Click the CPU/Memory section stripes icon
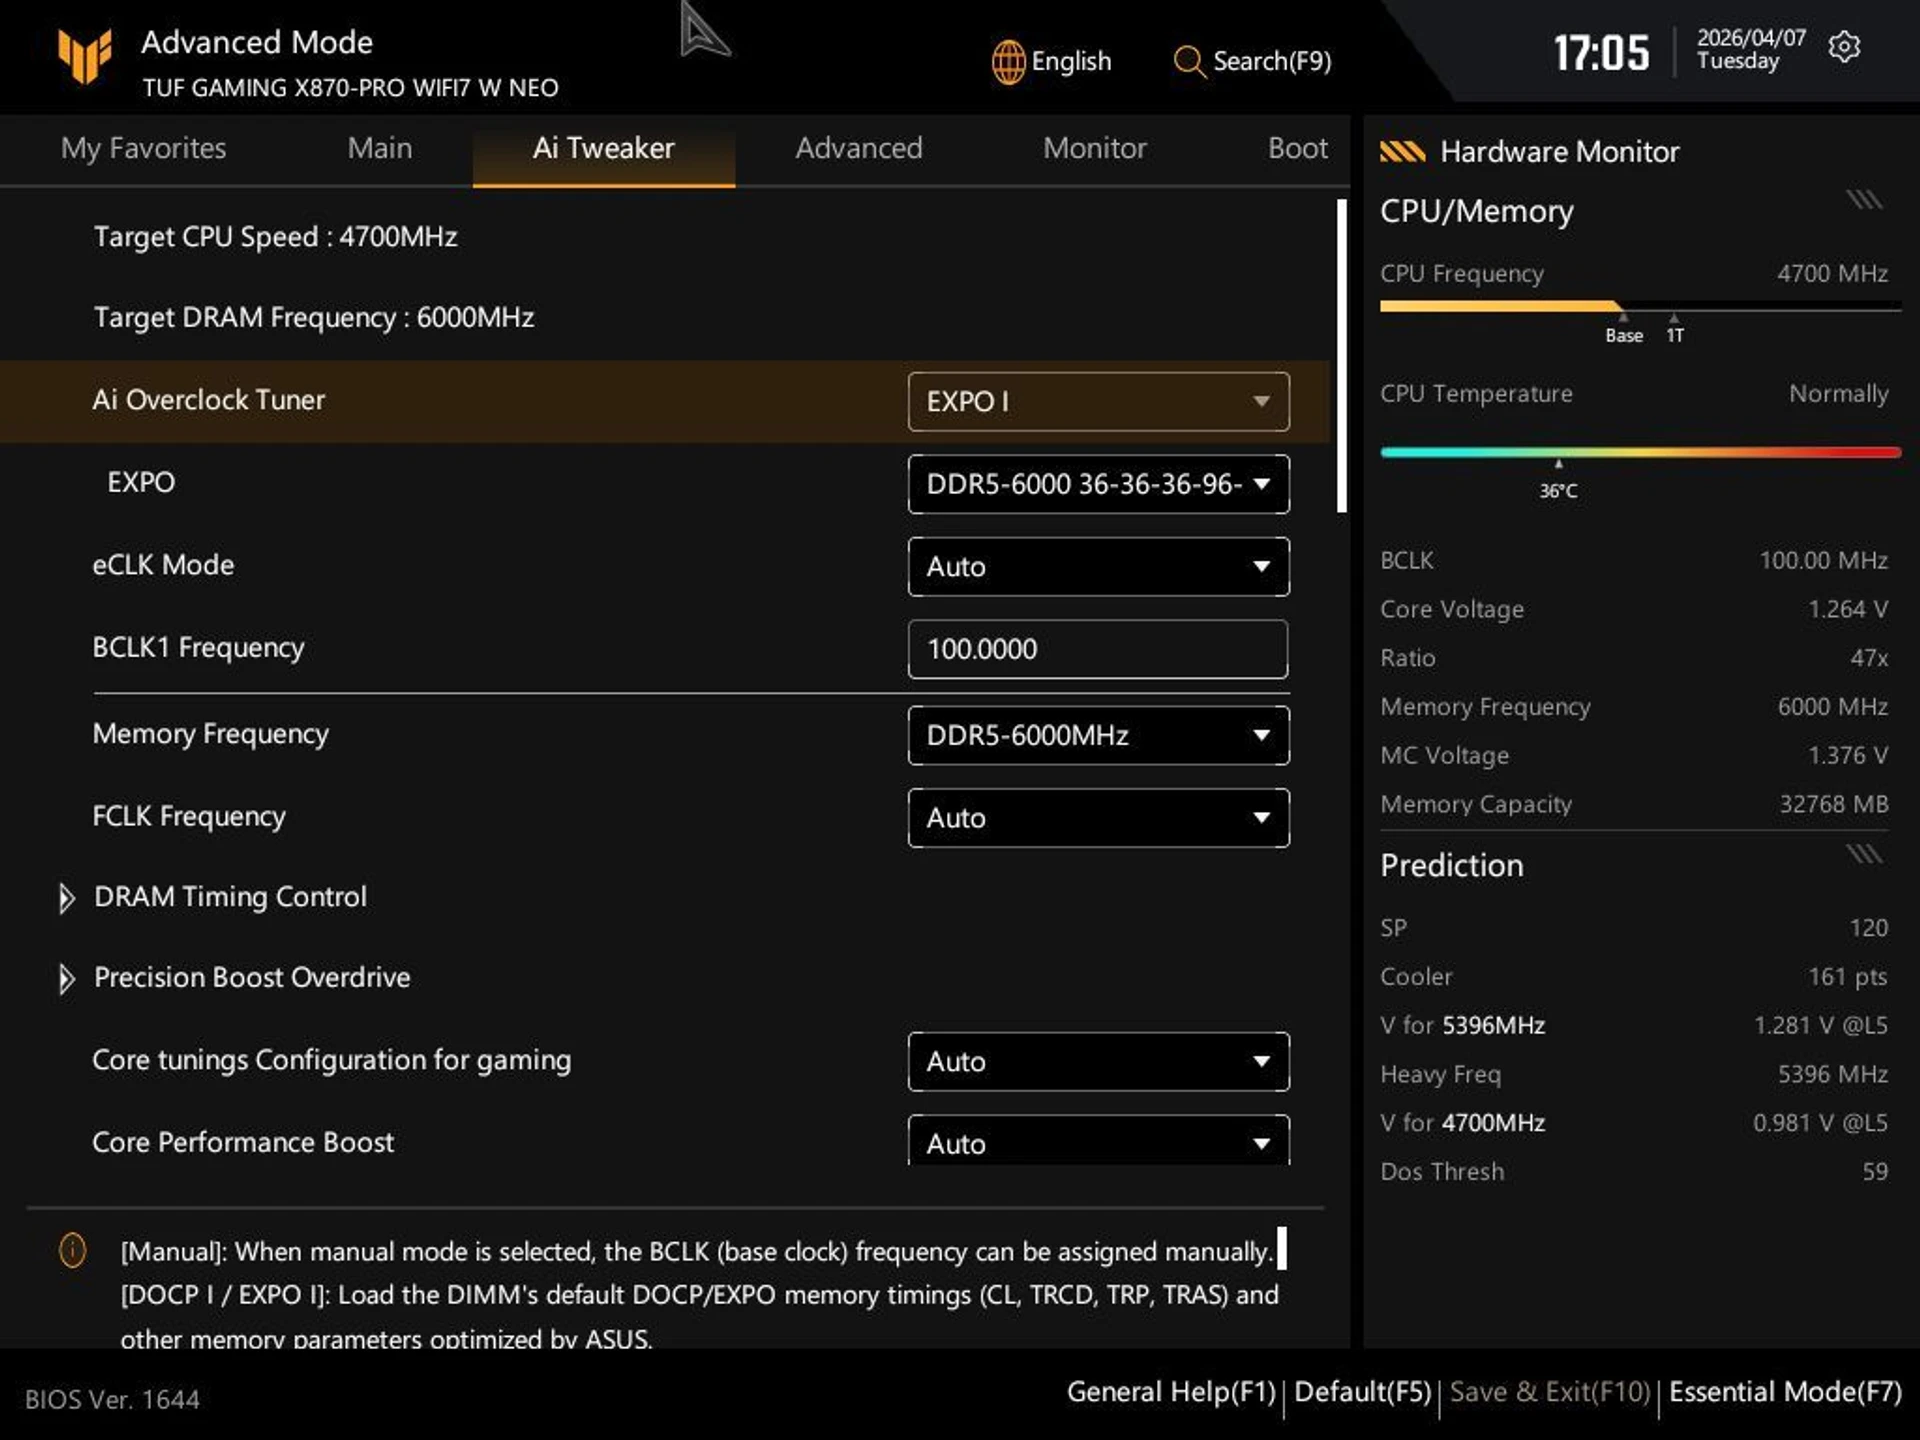The width and height of the screenshot is (1920, 1440). (x=1864, y=199)
